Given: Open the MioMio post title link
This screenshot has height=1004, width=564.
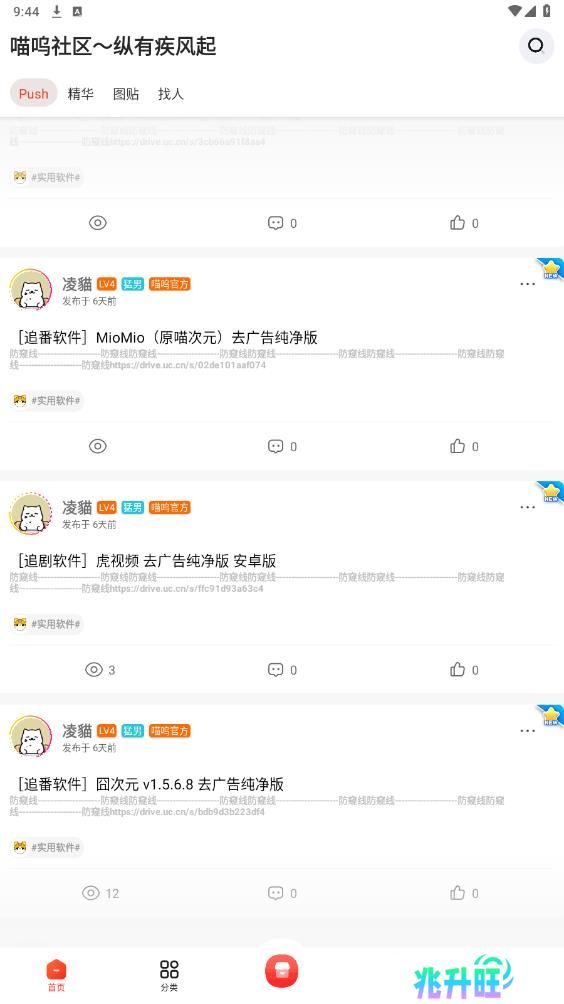Looking at the screenshot, I should pyautogui.click(x=168, y=337).
